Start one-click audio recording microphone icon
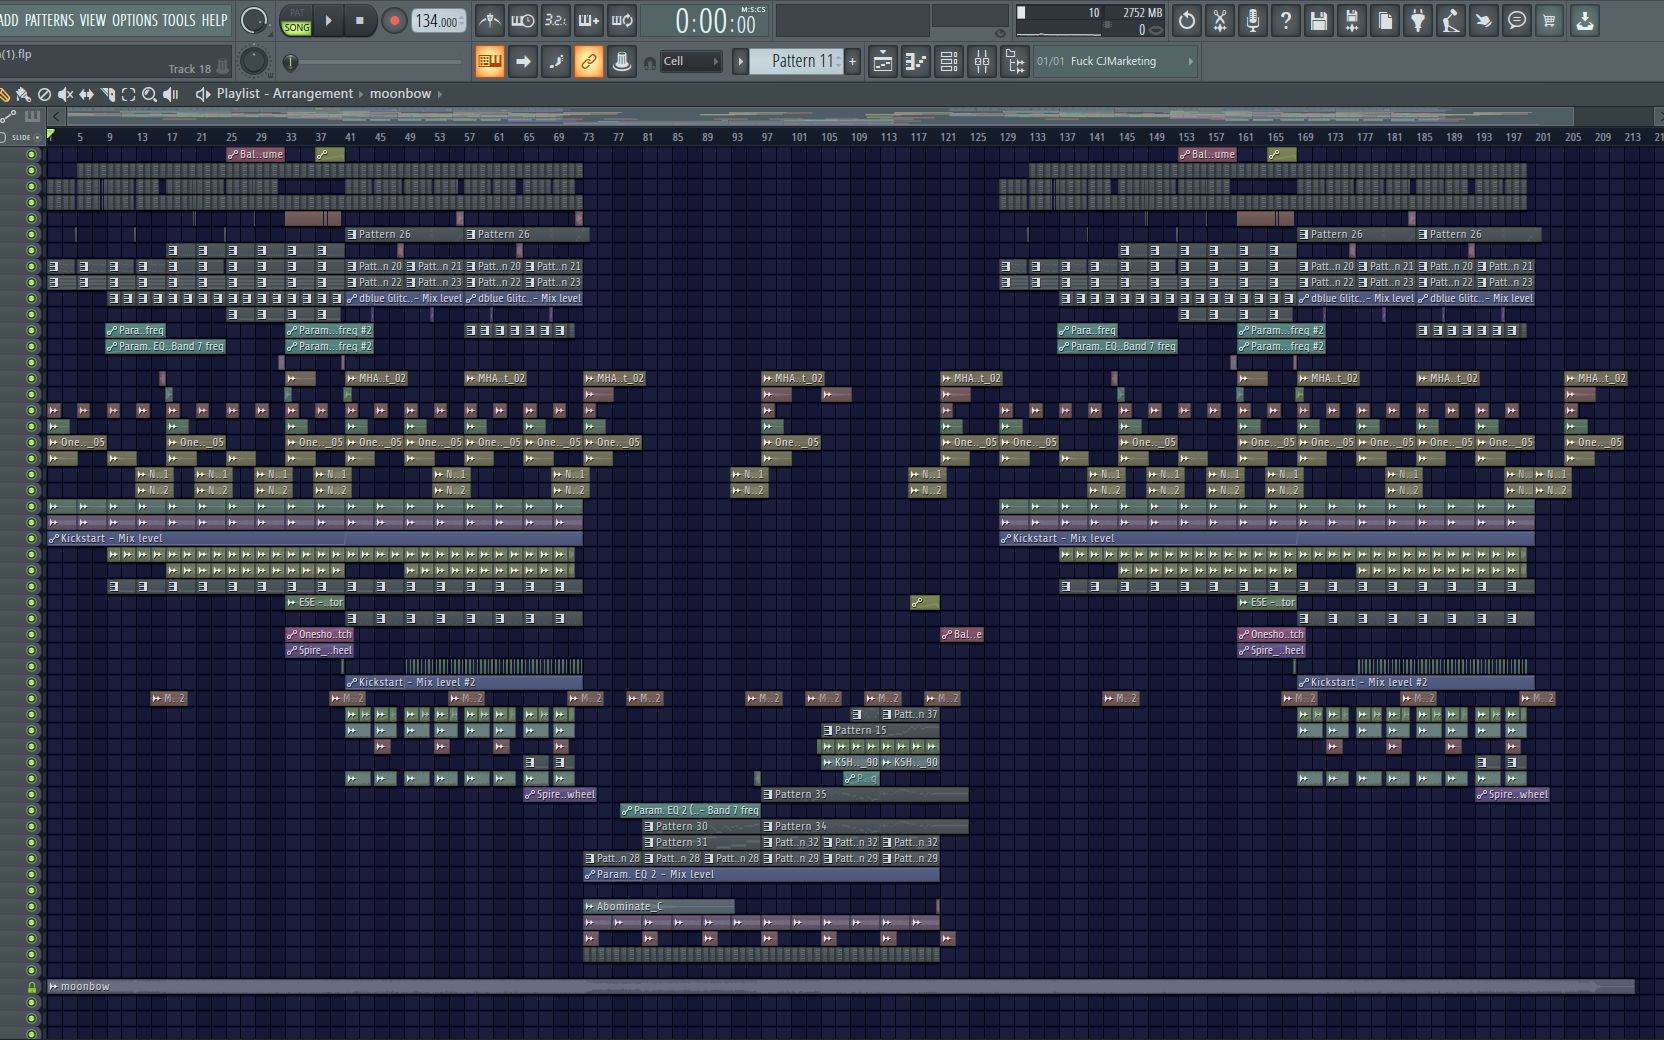Screen dimensions: 1664x1040 (x=1253, y=20)
